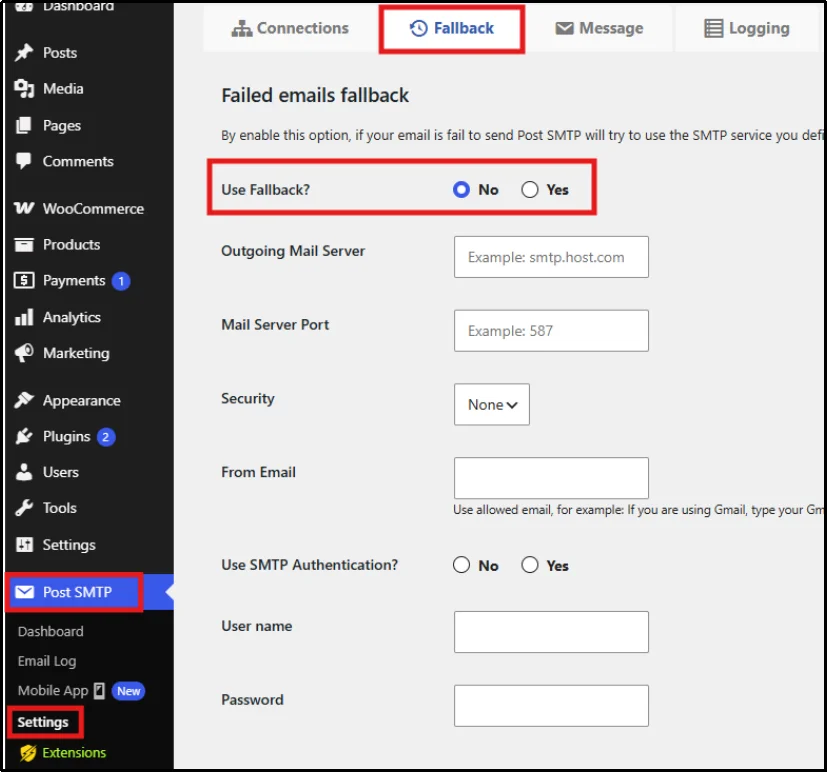Click the Marketing megaphone icon
This screenshot has width=828, height=773.
pos(24,353)
